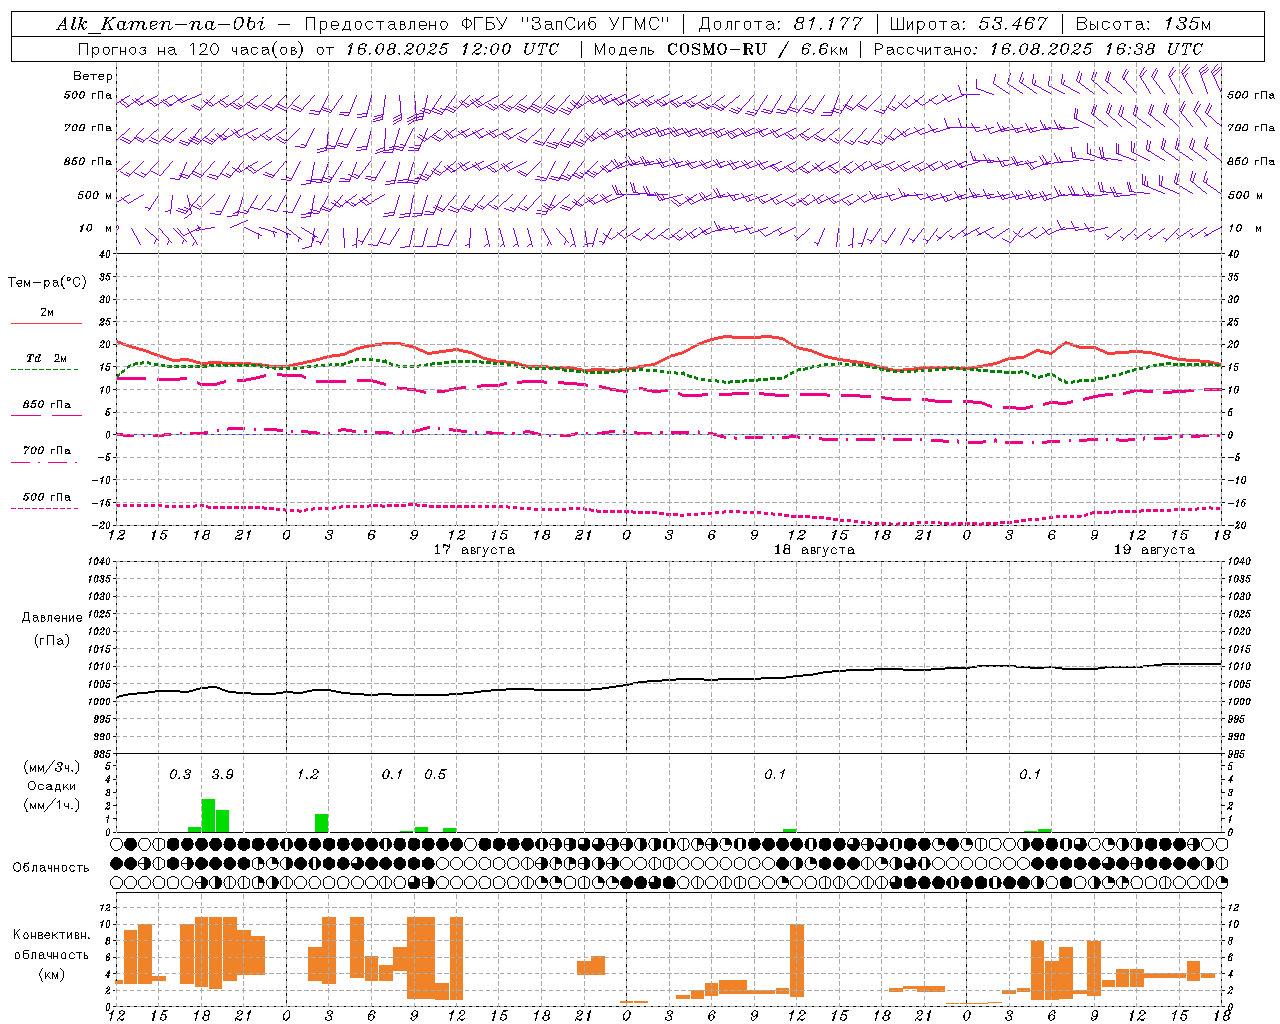Click the "Прогноз на 120 часа(ов)" text
The image size is (1280, 1024).
pos(192,49)
